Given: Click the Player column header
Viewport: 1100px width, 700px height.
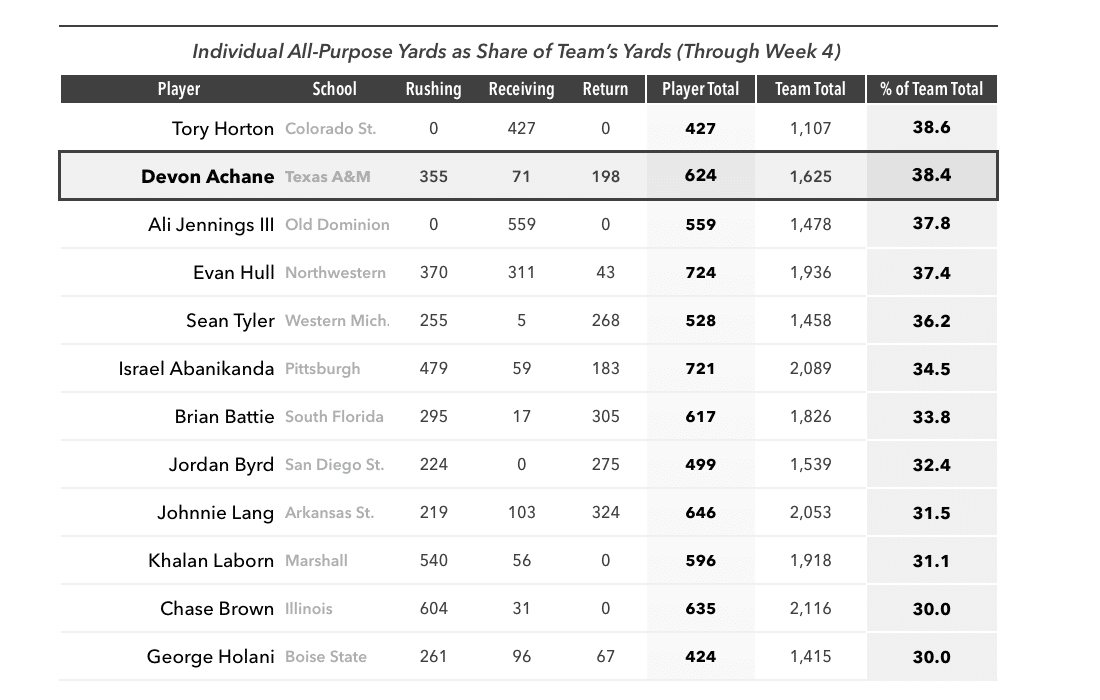Looking at the screenshot, I should point(179,89).
